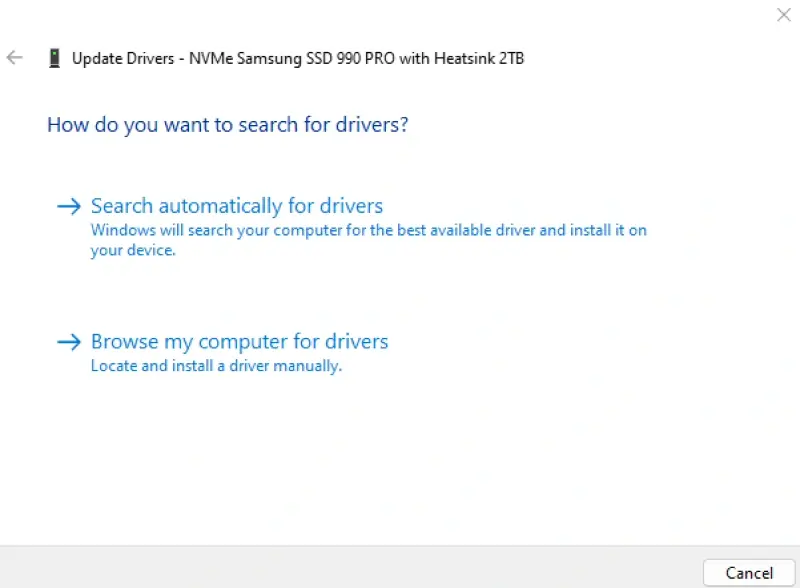Click the navigation back chevron

[x=14, y=57]
